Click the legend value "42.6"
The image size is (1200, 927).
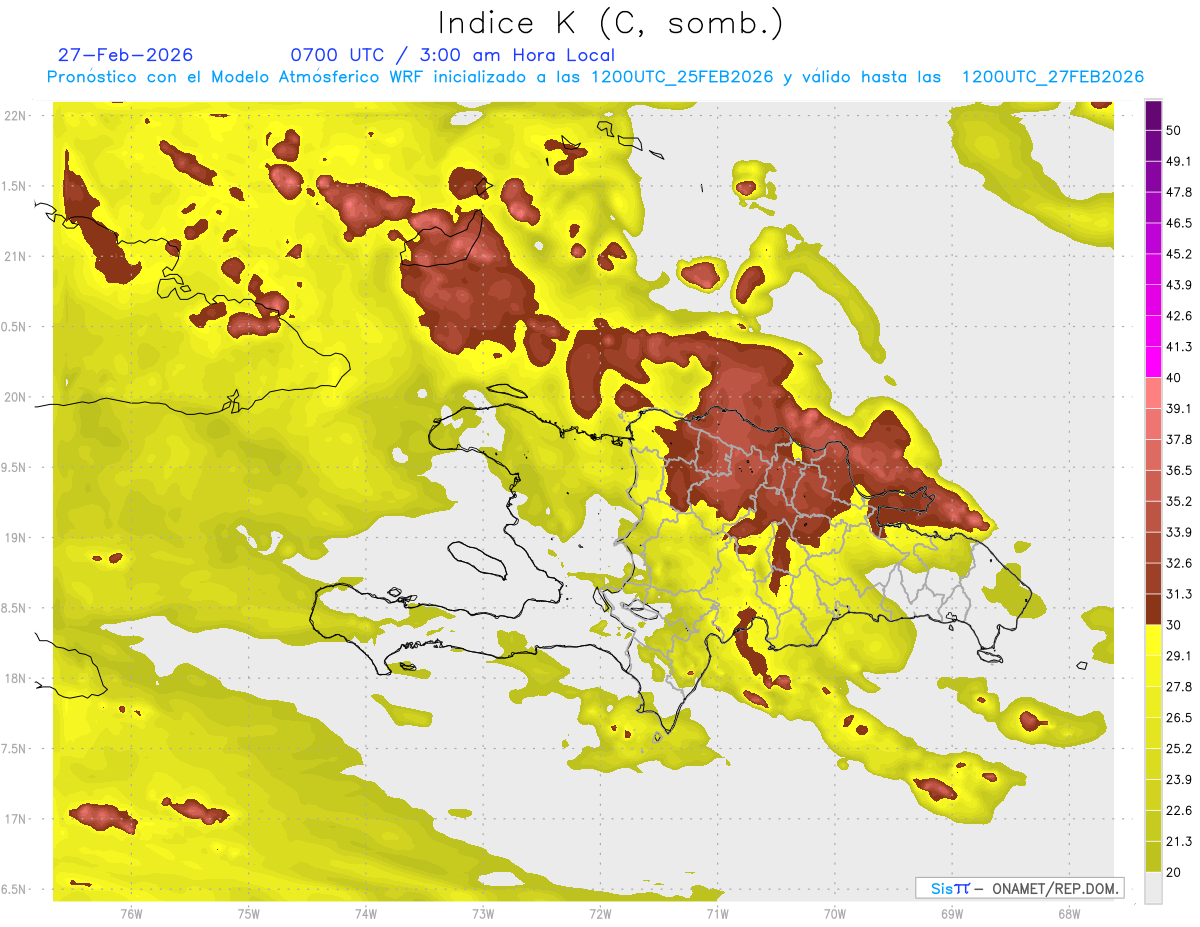pos(1179,317)
